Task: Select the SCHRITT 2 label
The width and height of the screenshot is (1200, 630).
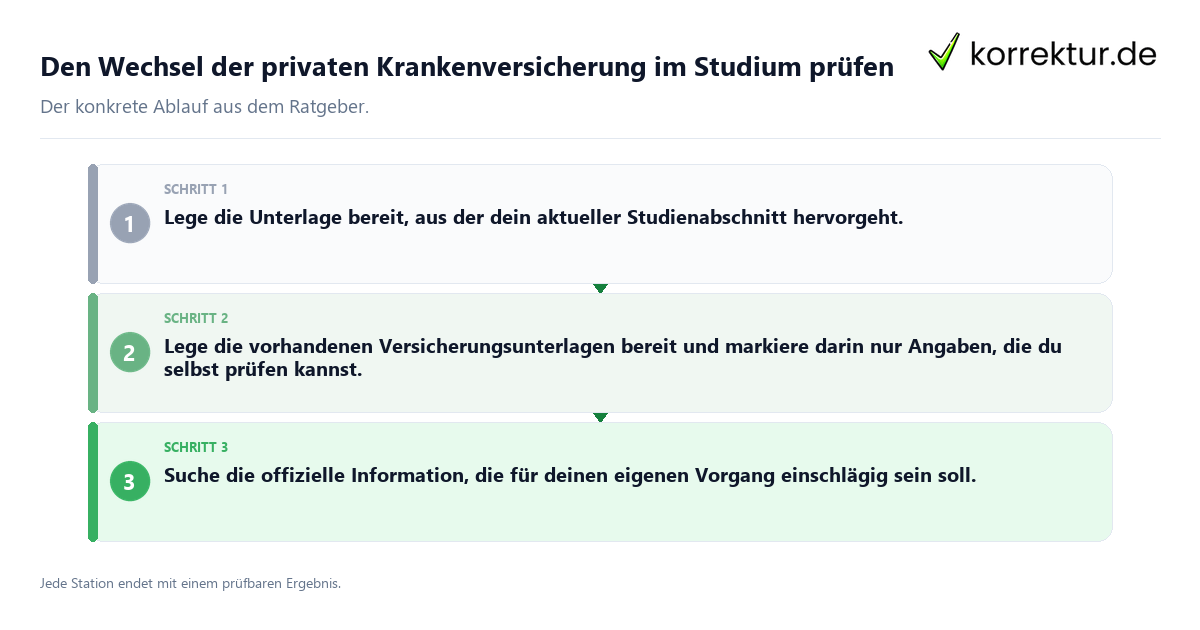Action: [x=196, y=318]
